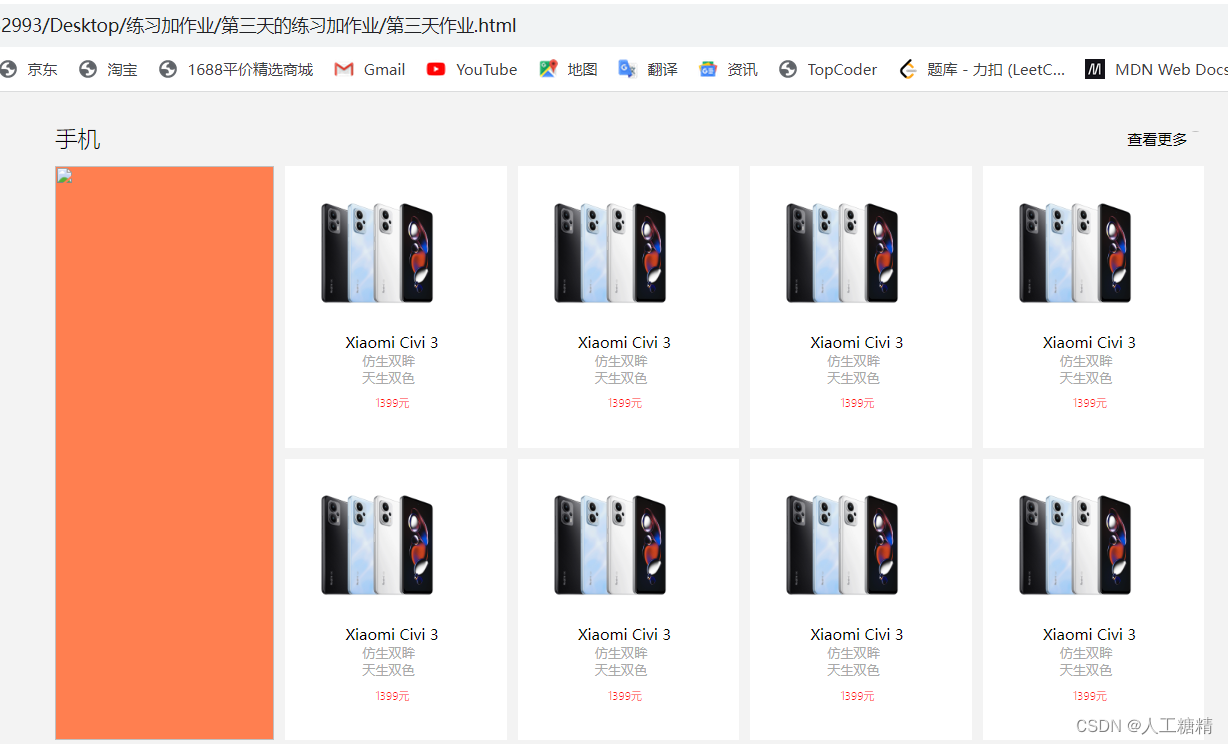The height and width of the screenshot is (744, 1228).
Task: Click Xiaomi Civi 3 title in top row second card
Action: click(624, 342)
